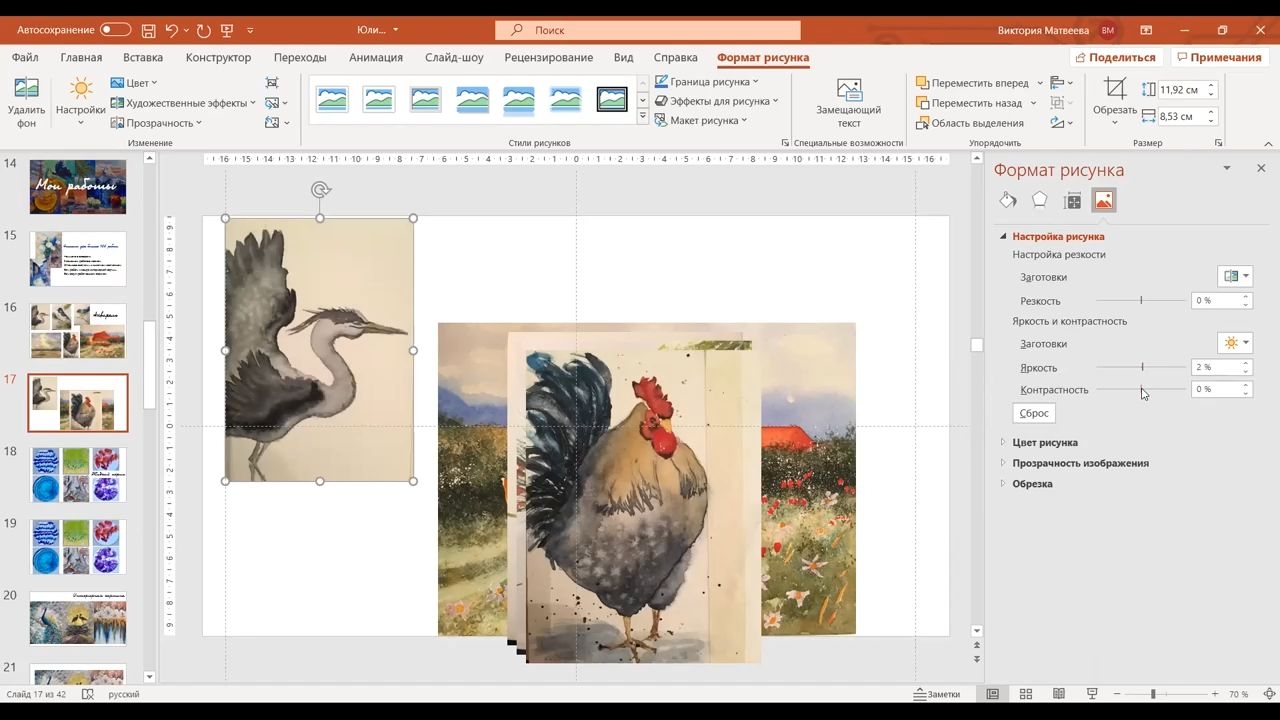
Task: Click the Заметки button in status bar
Action: tap(937, 694)
